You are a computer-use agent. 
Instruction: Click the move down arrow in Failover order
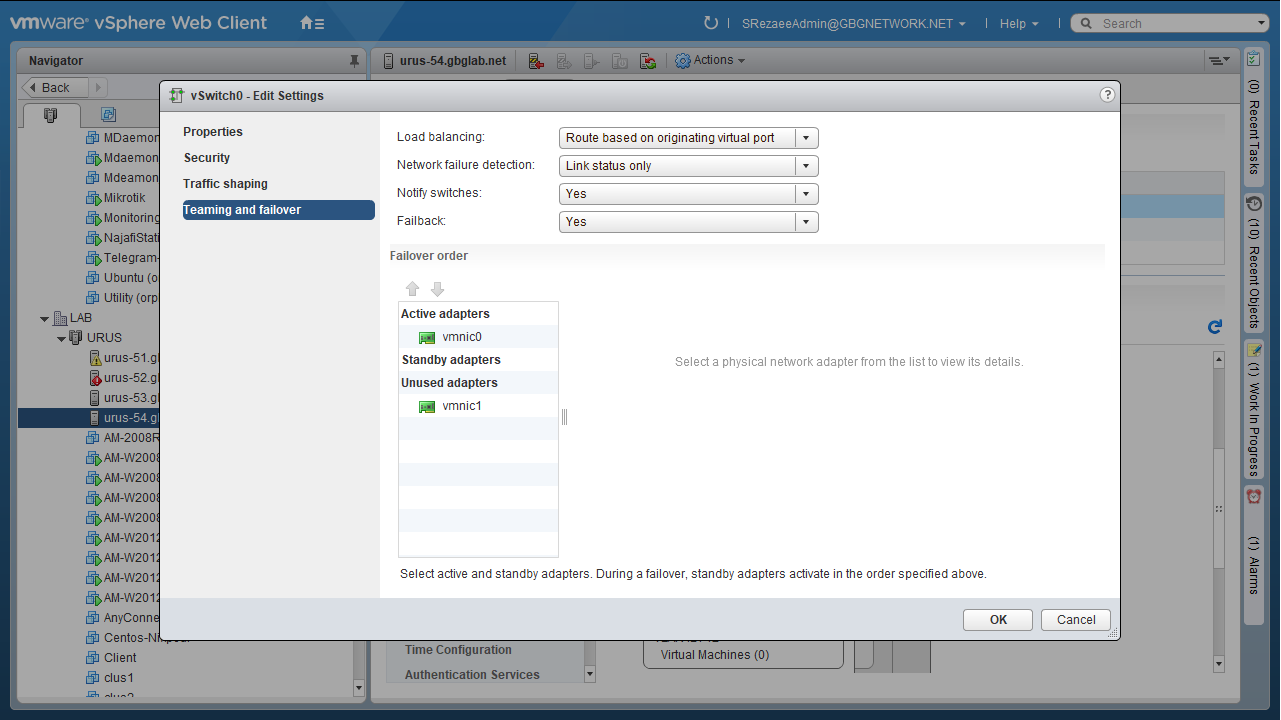click(x=437, y=289)
